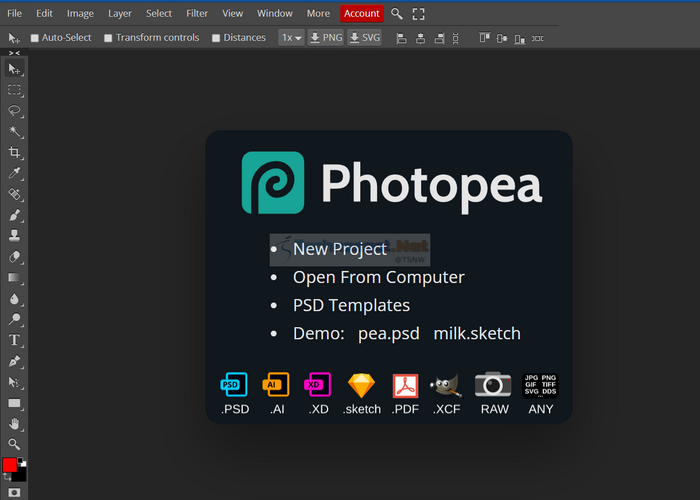Open the File menu
Image resolution: width=700 pixels, height=500 pixels.
pyautogui.click(x=14, y=13)
